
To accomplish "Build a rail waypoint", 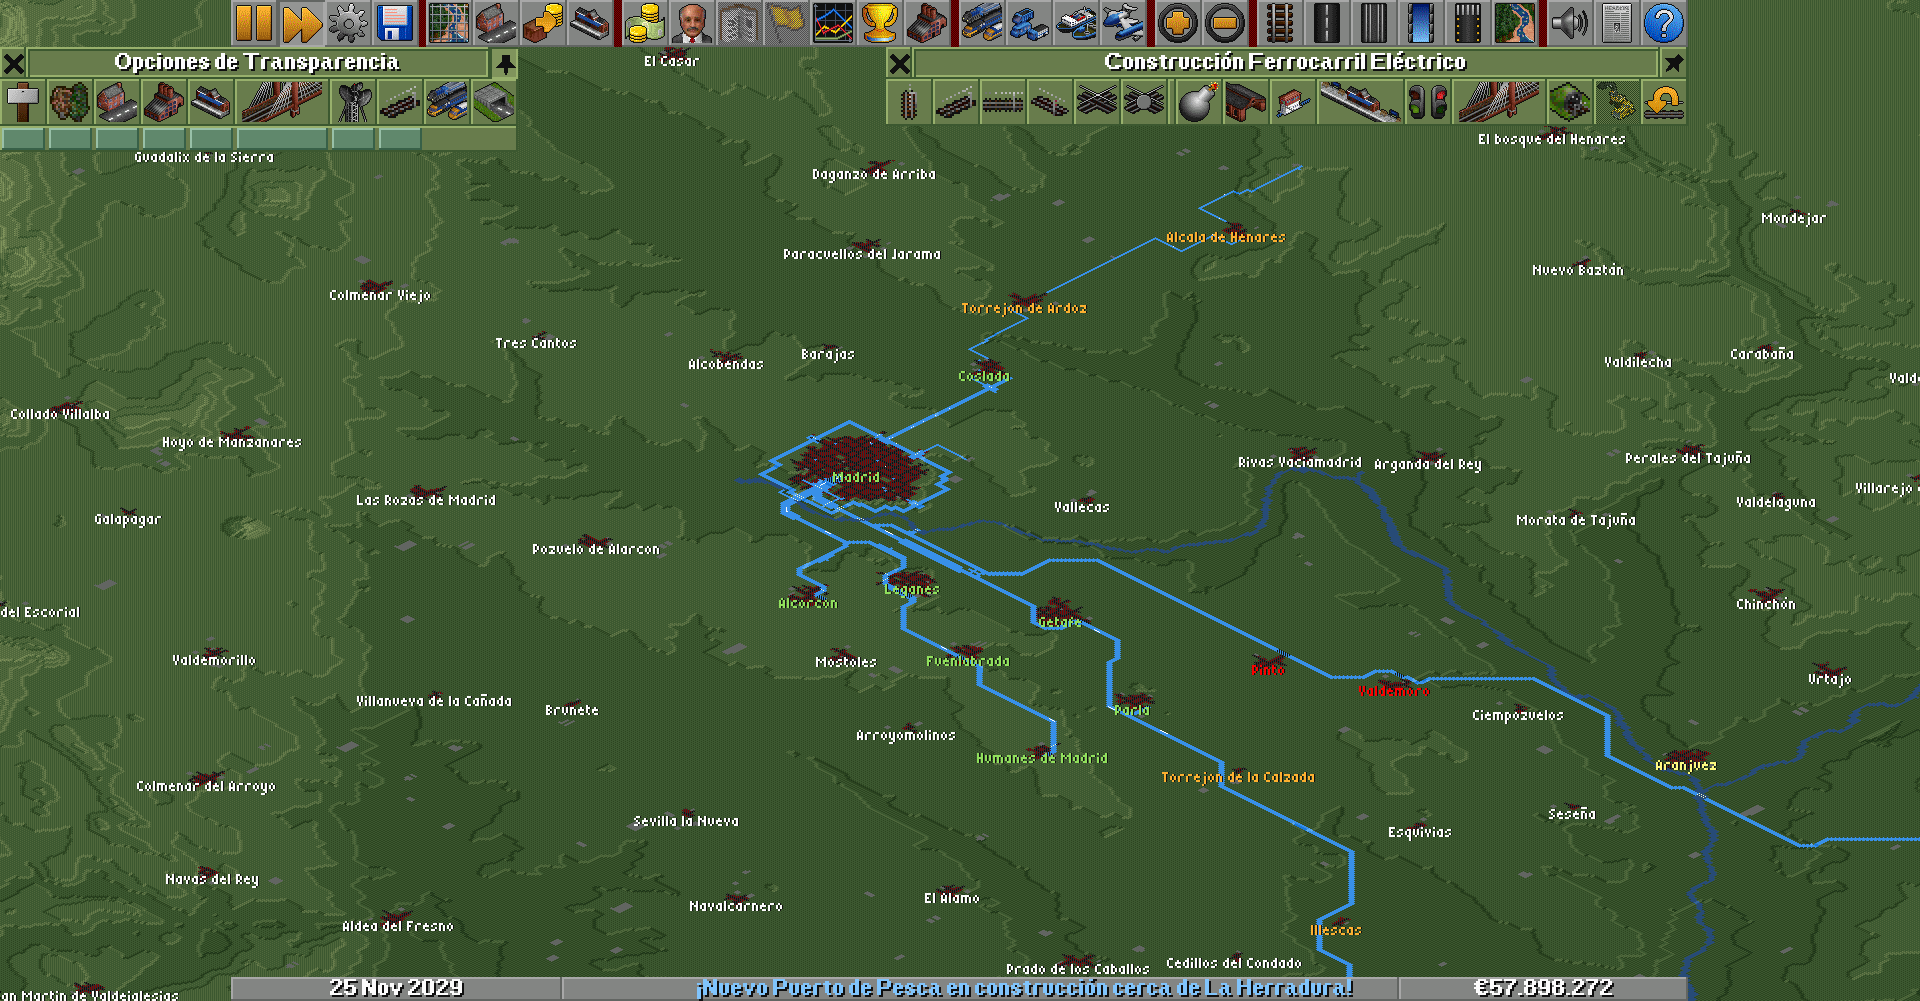I will coord(1293,102).
